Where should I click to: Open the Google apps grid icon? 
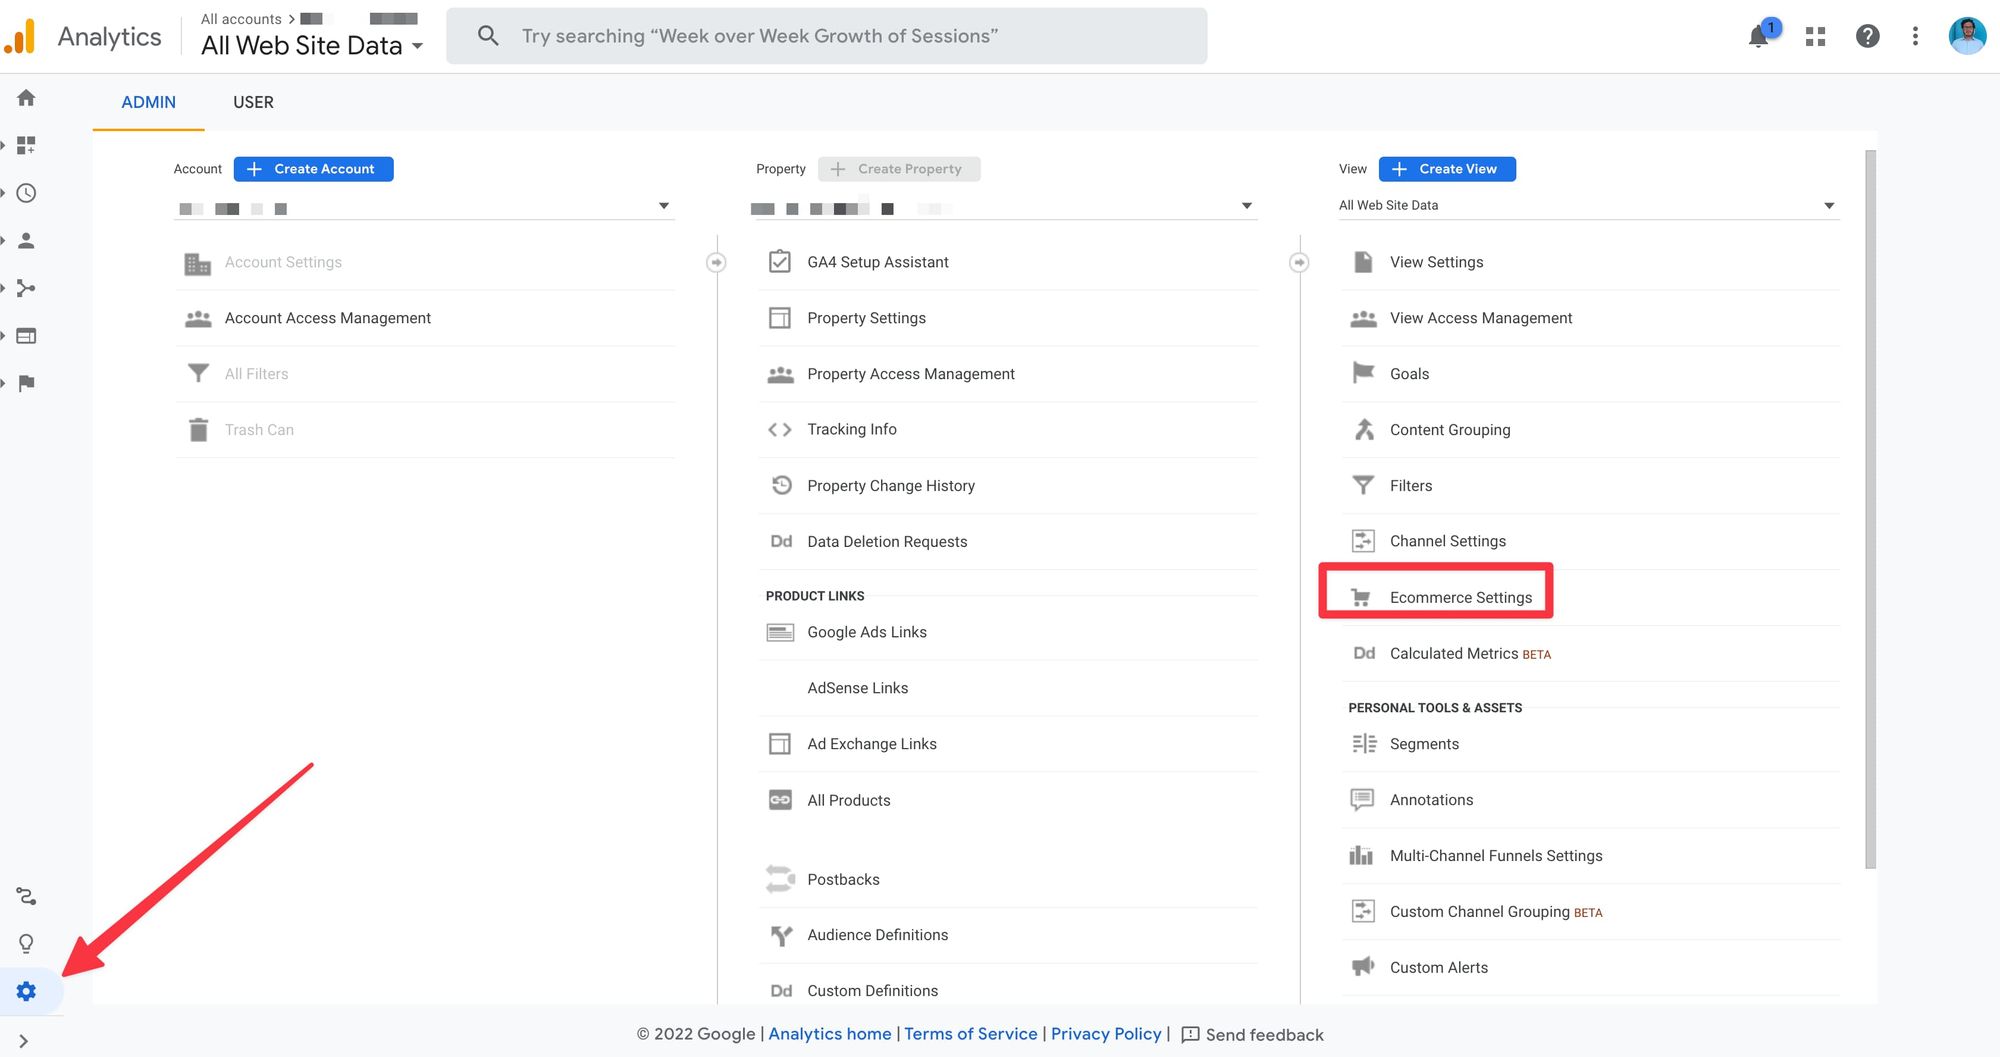click(x=1816, y=37)
